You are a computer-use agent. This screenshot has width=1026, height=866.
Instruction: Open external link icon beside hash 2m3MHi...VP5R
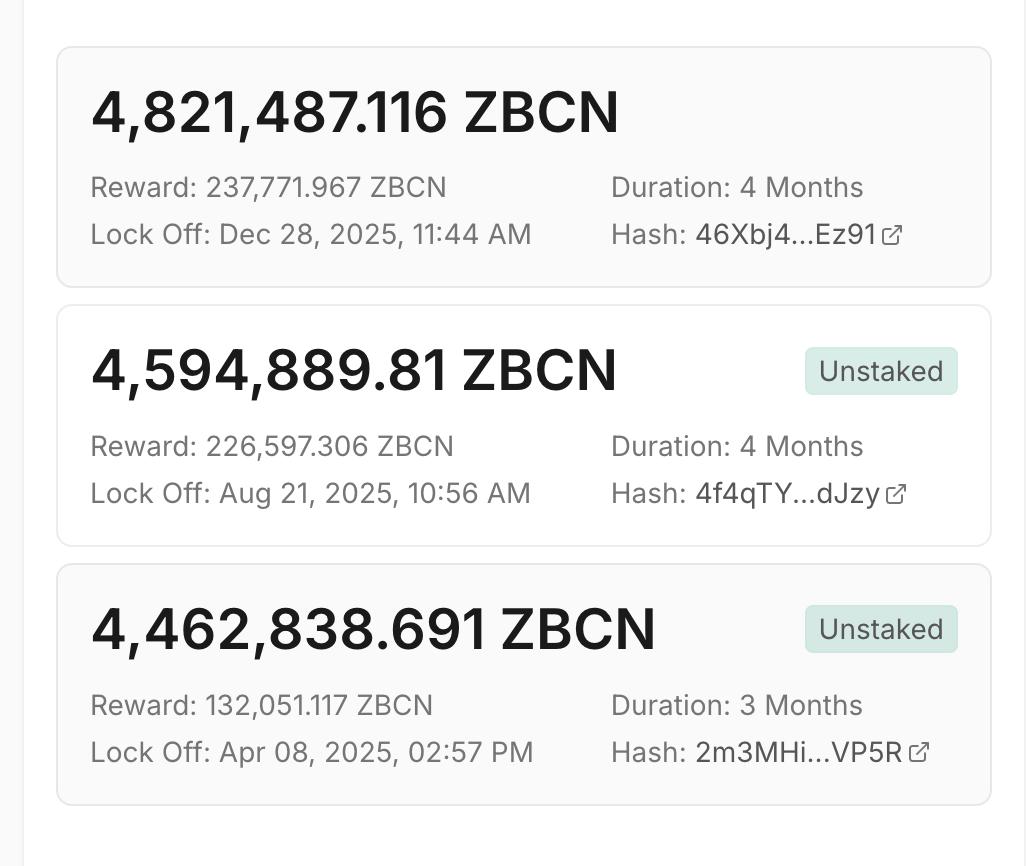click(x=919, y=752)
